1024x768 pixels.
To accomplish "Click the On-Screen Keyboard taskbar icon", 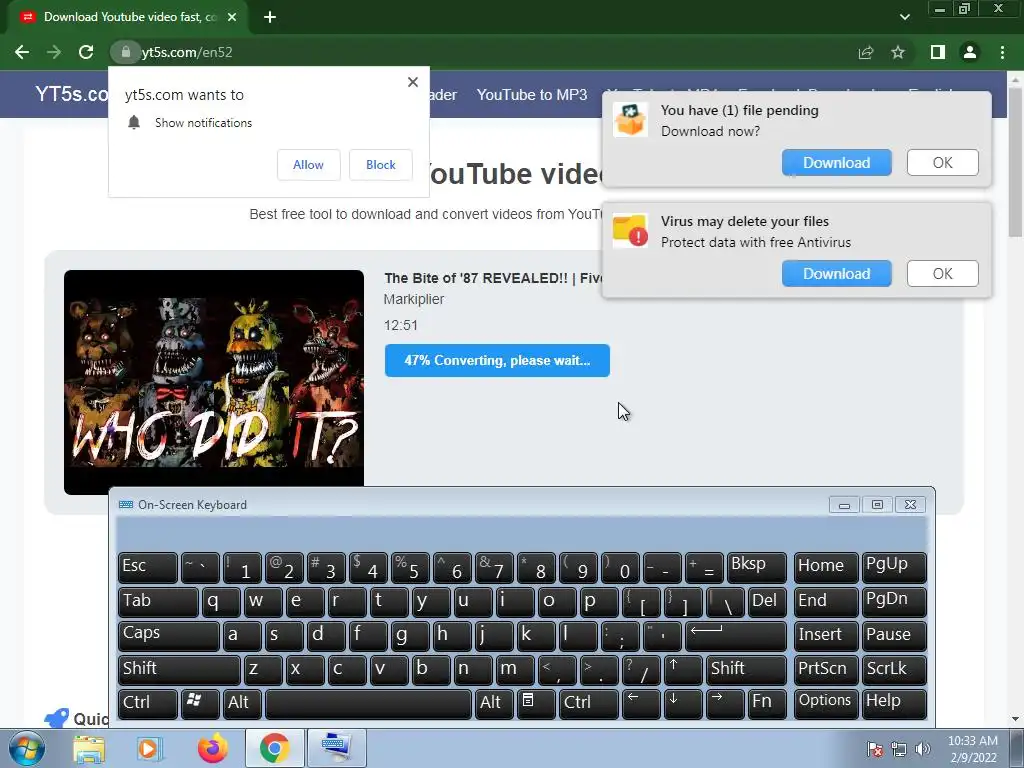I will point(336,748).
